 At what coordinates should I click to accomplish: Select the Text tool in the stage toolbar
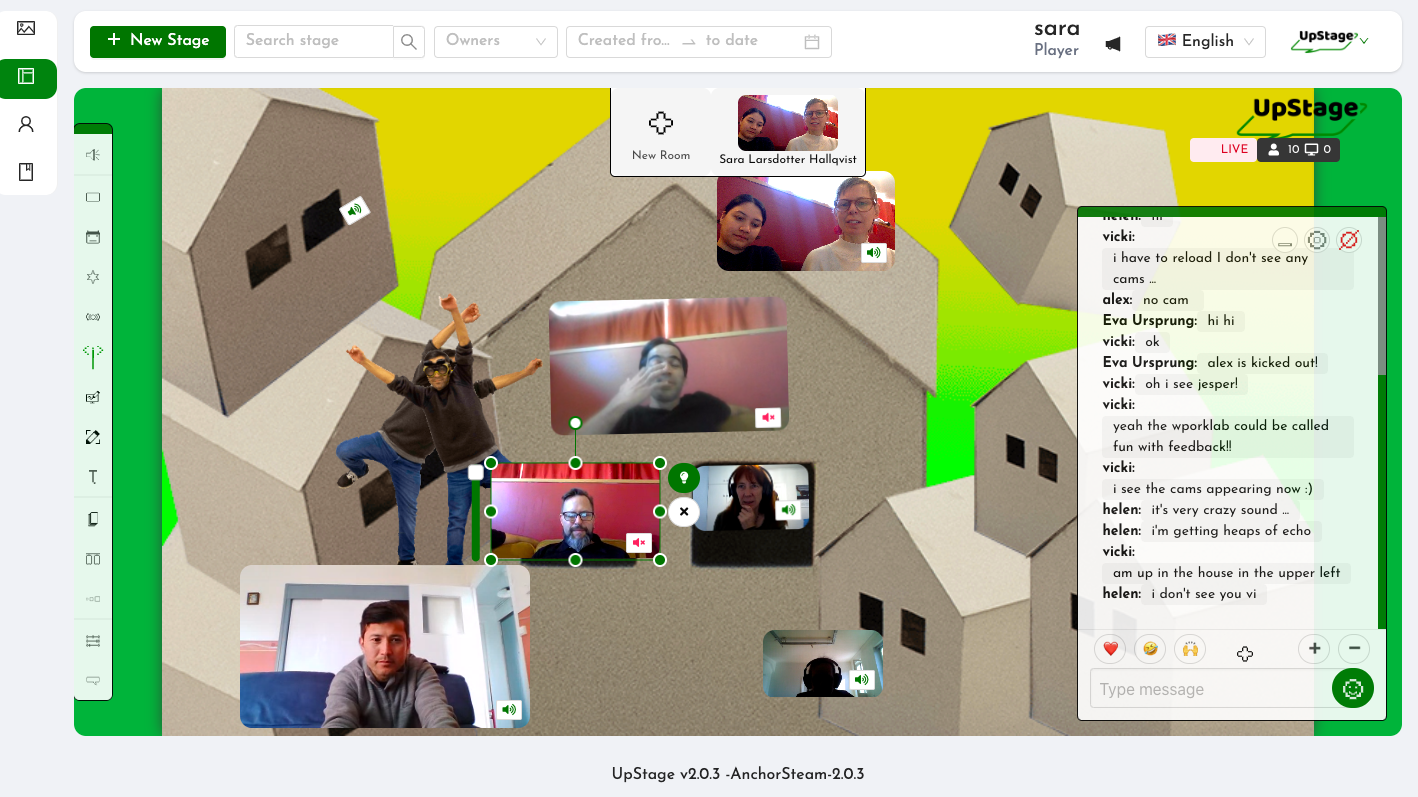click(93, 477)
